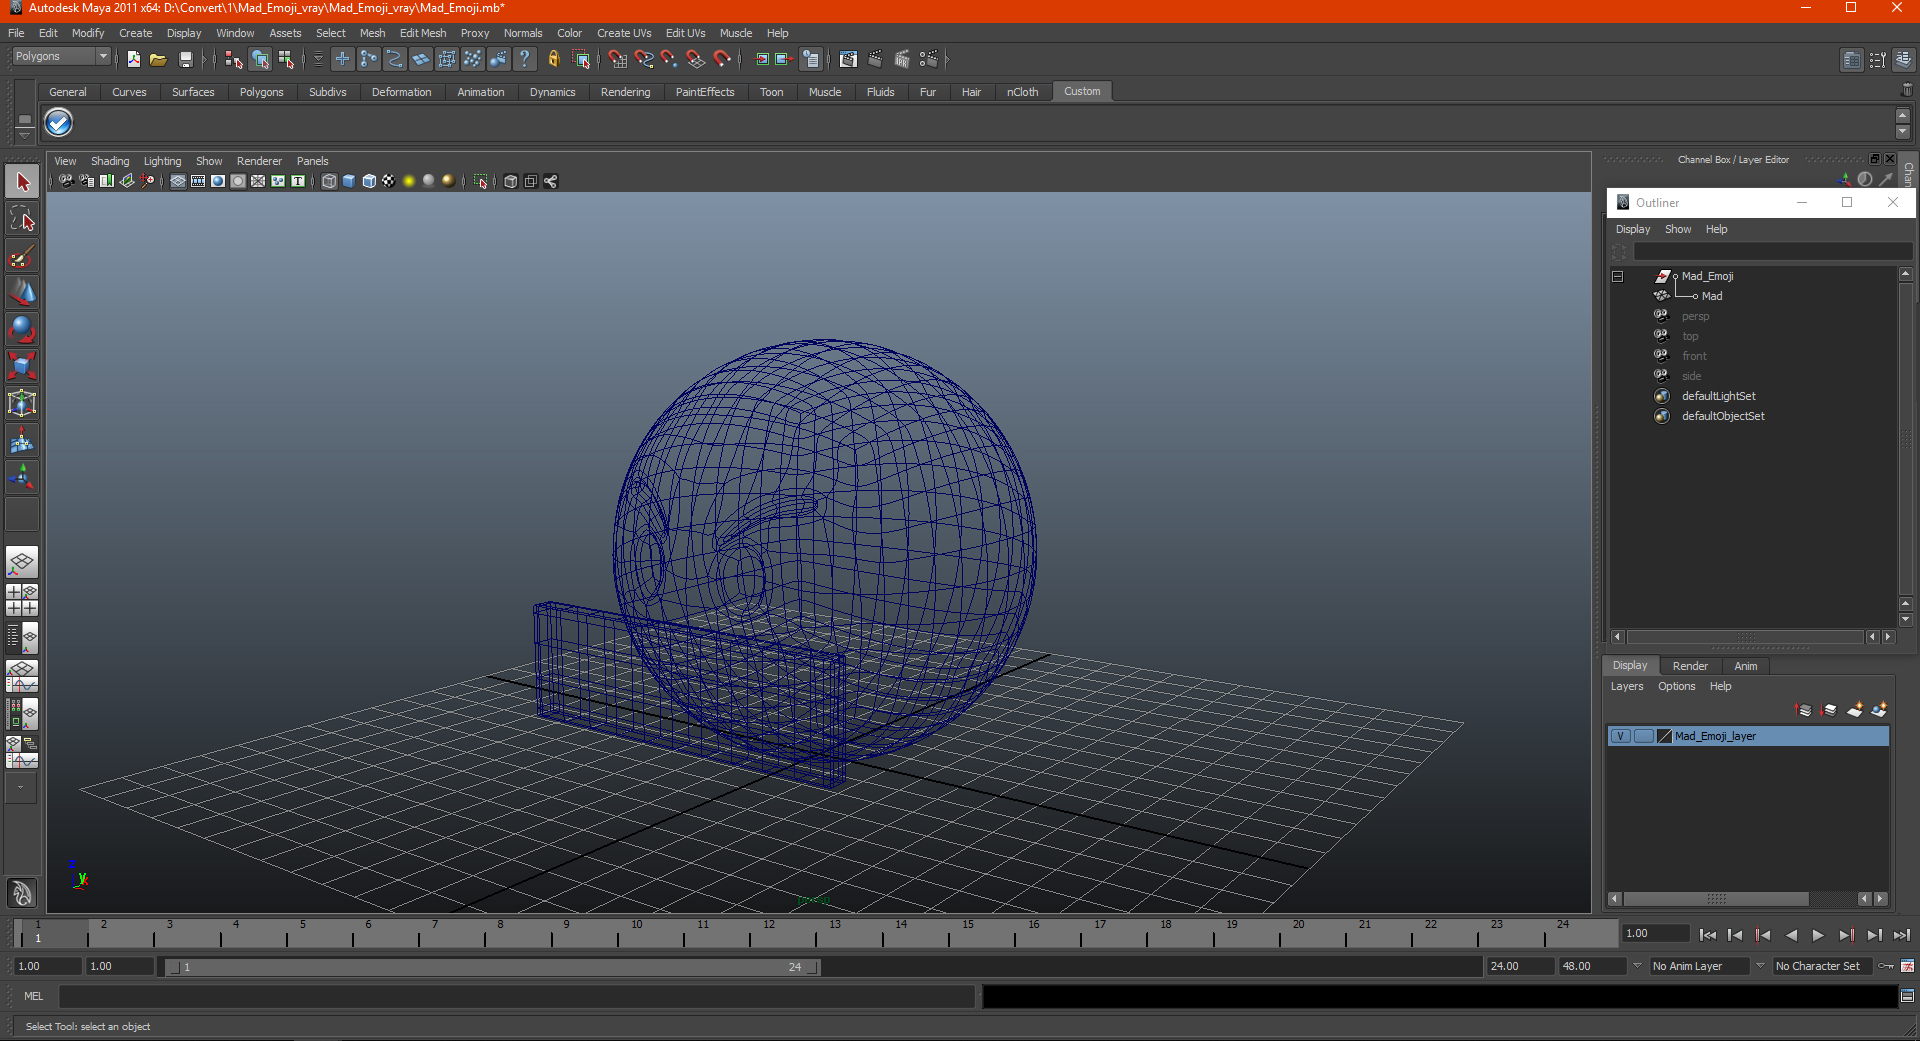Move layer down in list icon
1920x1041 pixels.
(x=1830, y=710)
